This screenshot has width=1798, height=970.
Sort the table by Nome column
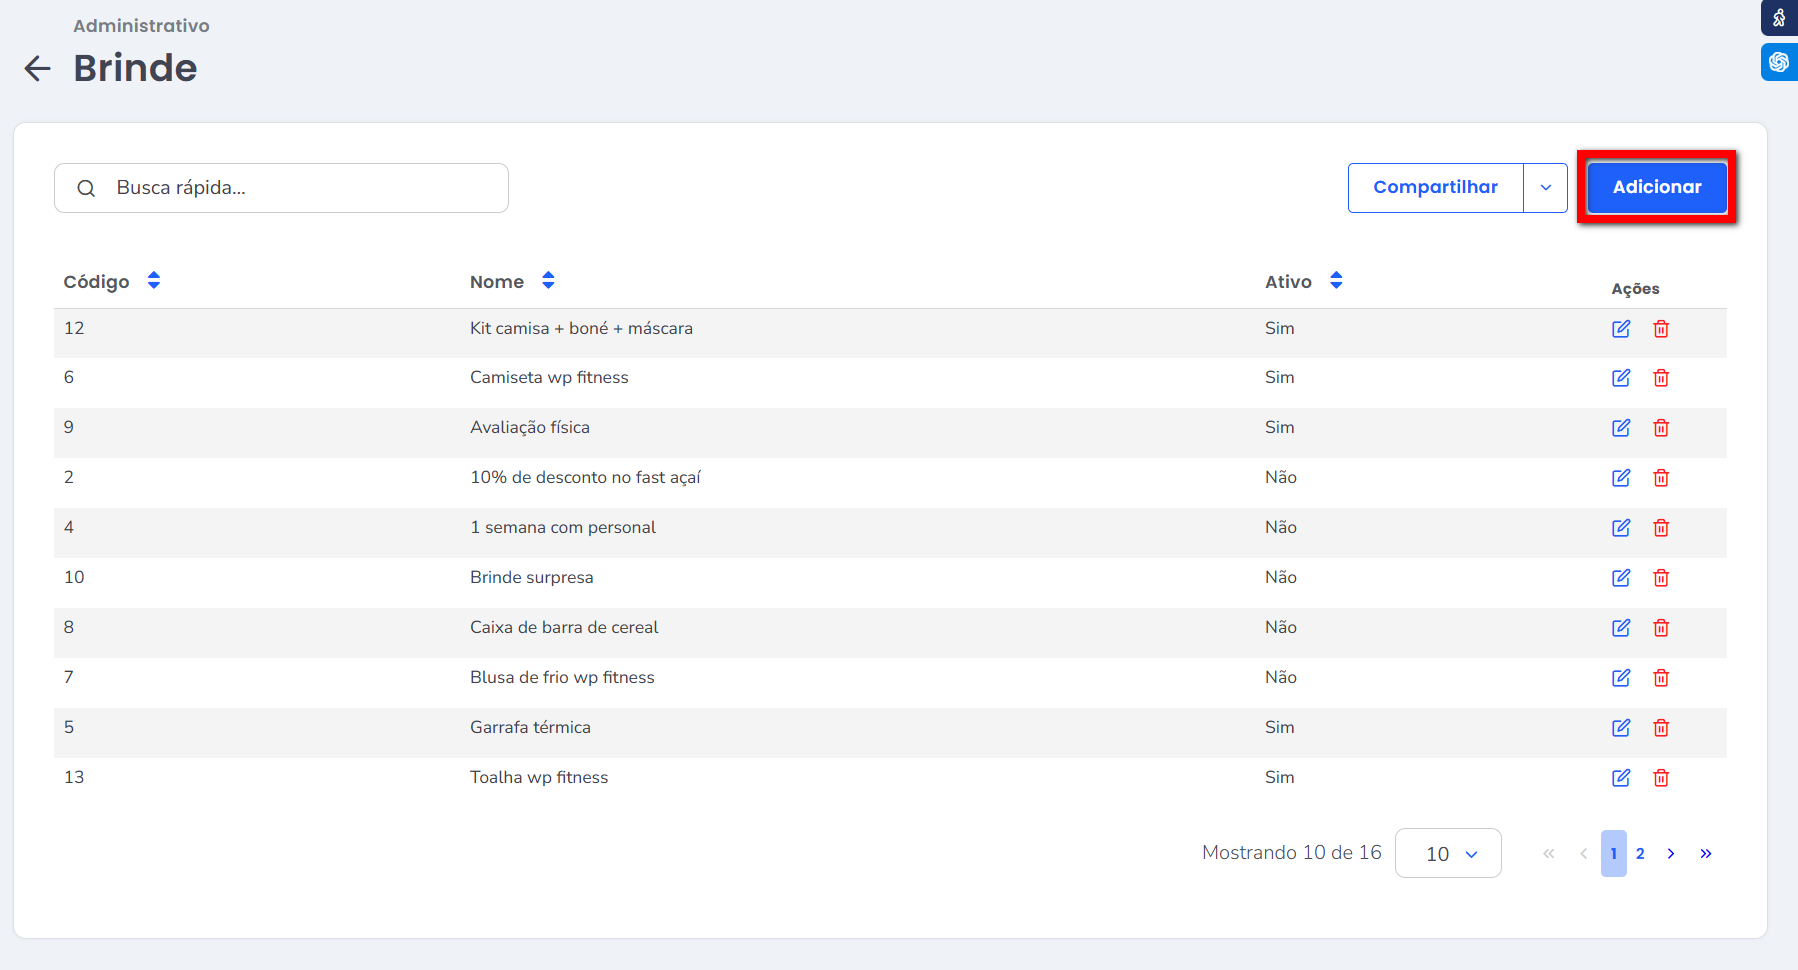tap(548, 281)
